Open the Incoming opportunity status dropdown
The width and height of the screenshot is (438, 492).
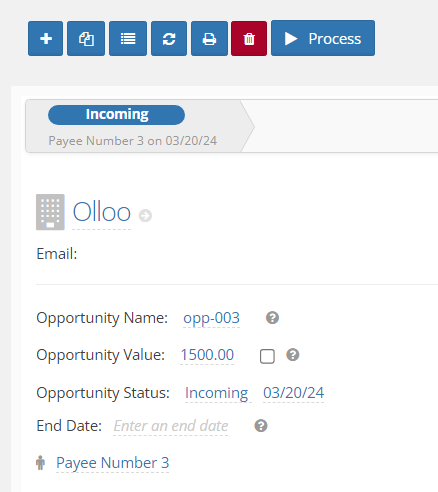tap(217, 393)
